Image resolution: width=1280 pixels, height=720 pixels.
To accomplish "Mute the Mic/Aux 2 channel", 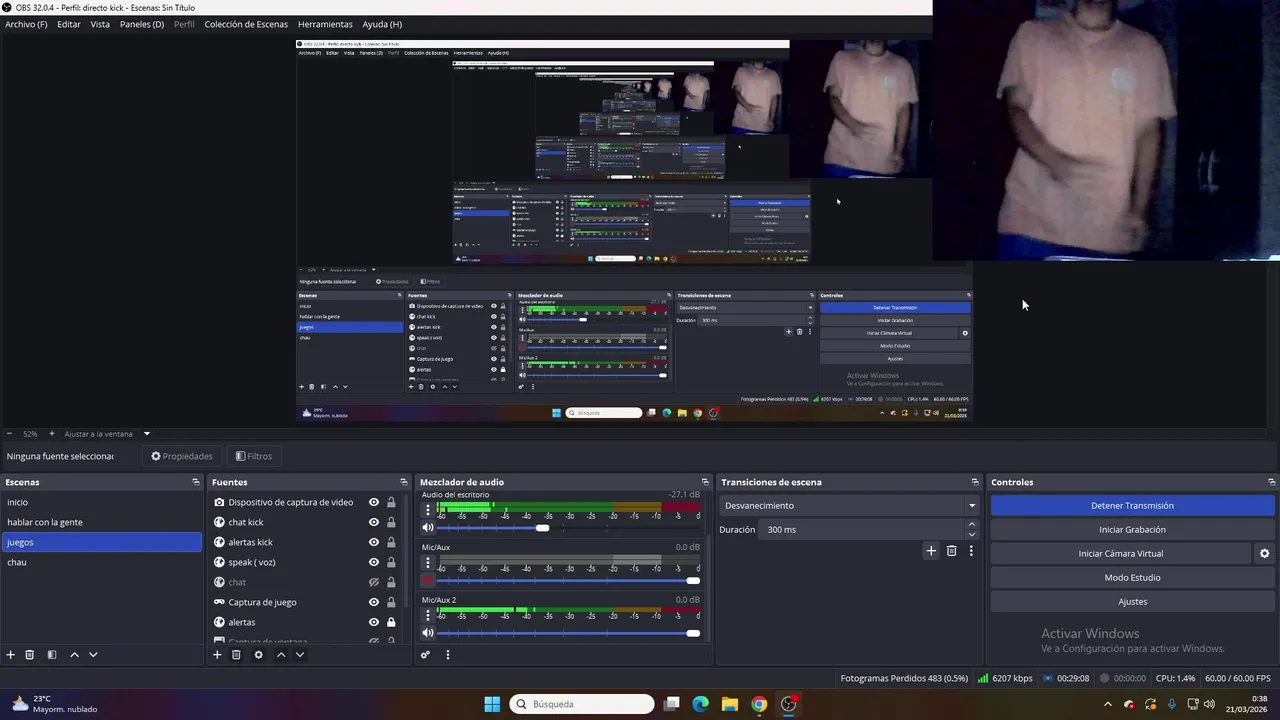I will coord(428,633).
